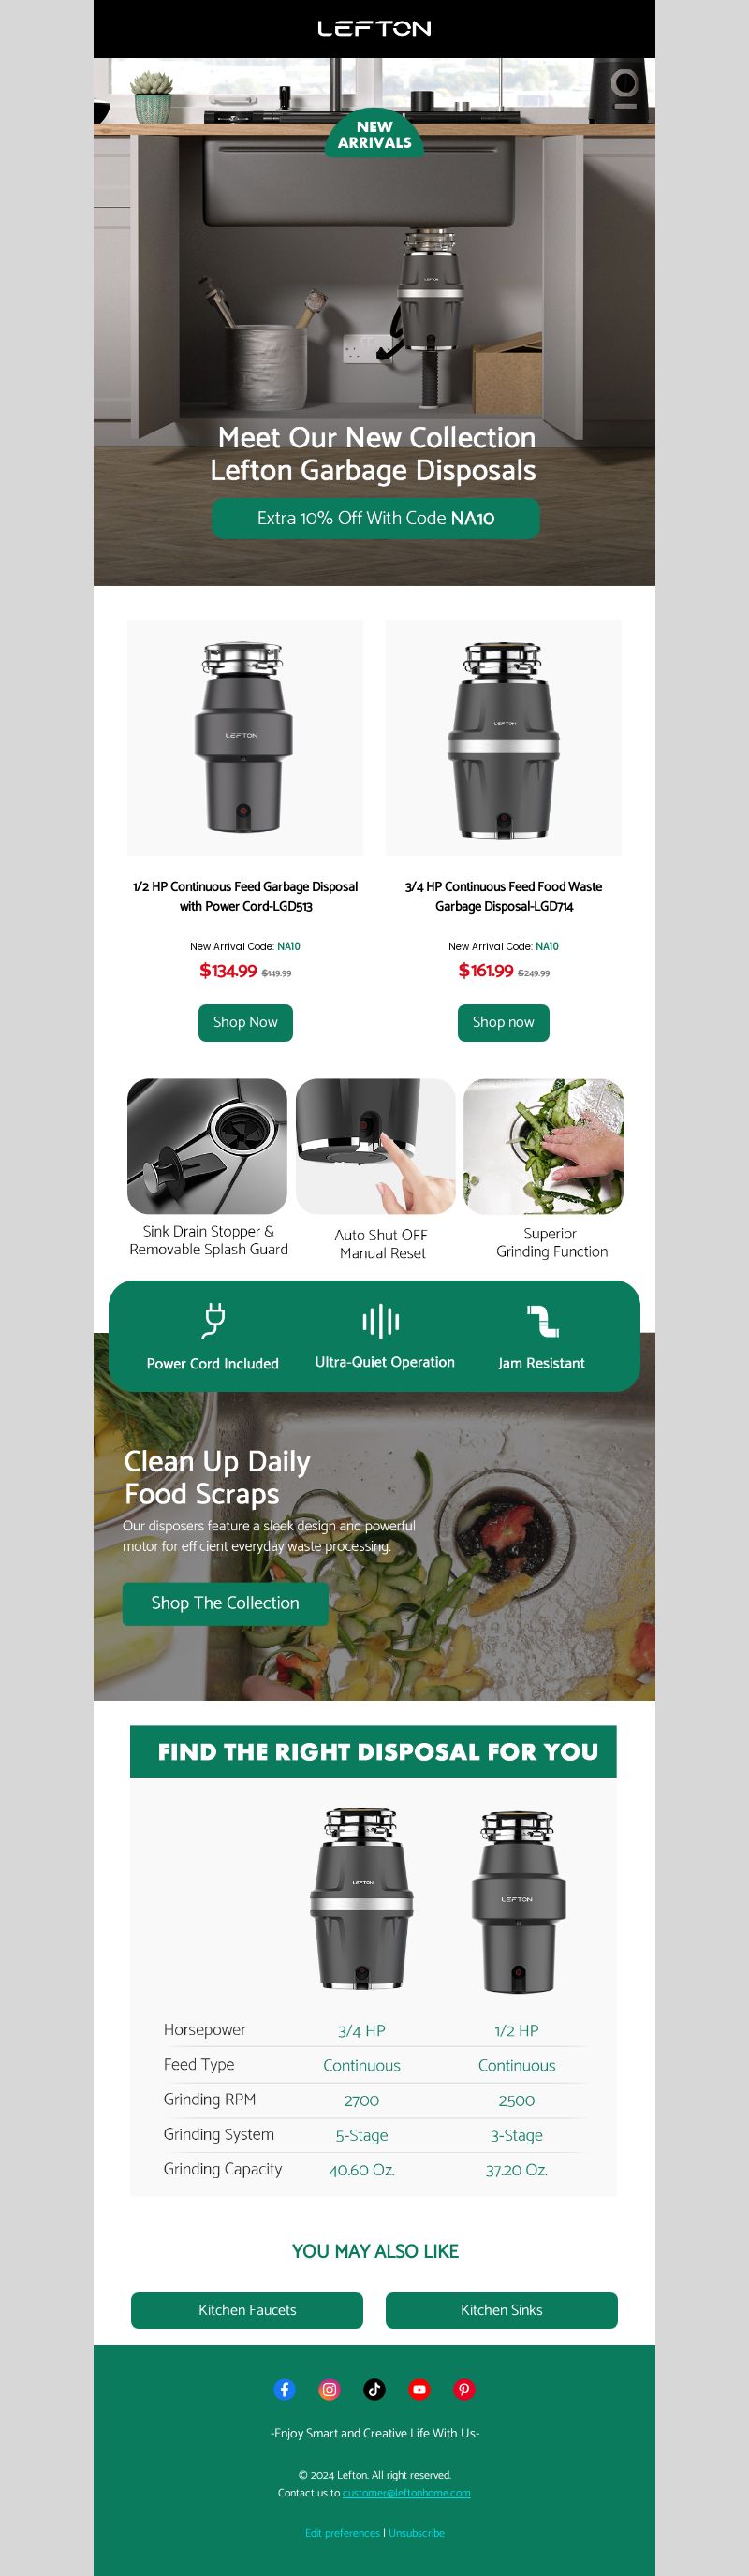Click the Edit preferences link

[342, 2533]
